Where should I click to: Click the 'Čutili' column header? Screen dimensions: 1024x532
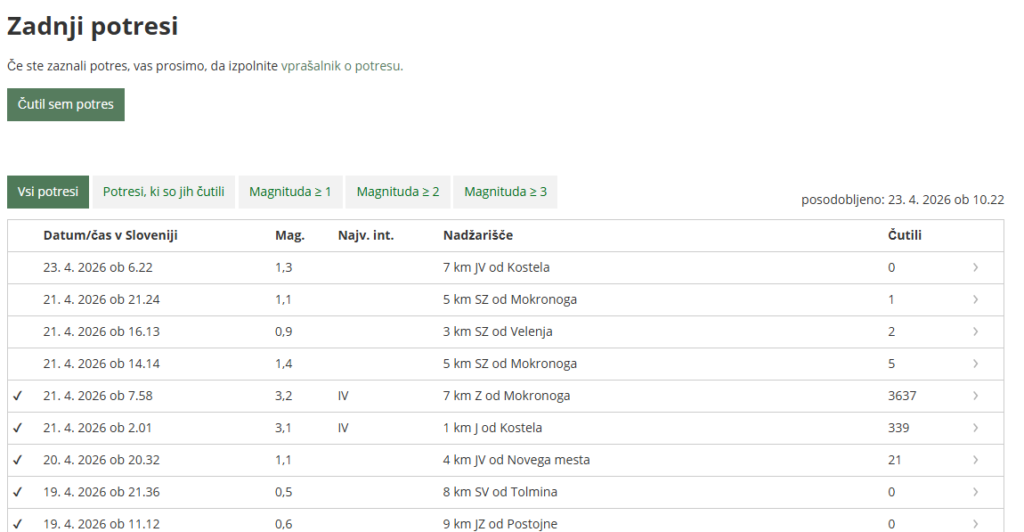click(904, 236)
